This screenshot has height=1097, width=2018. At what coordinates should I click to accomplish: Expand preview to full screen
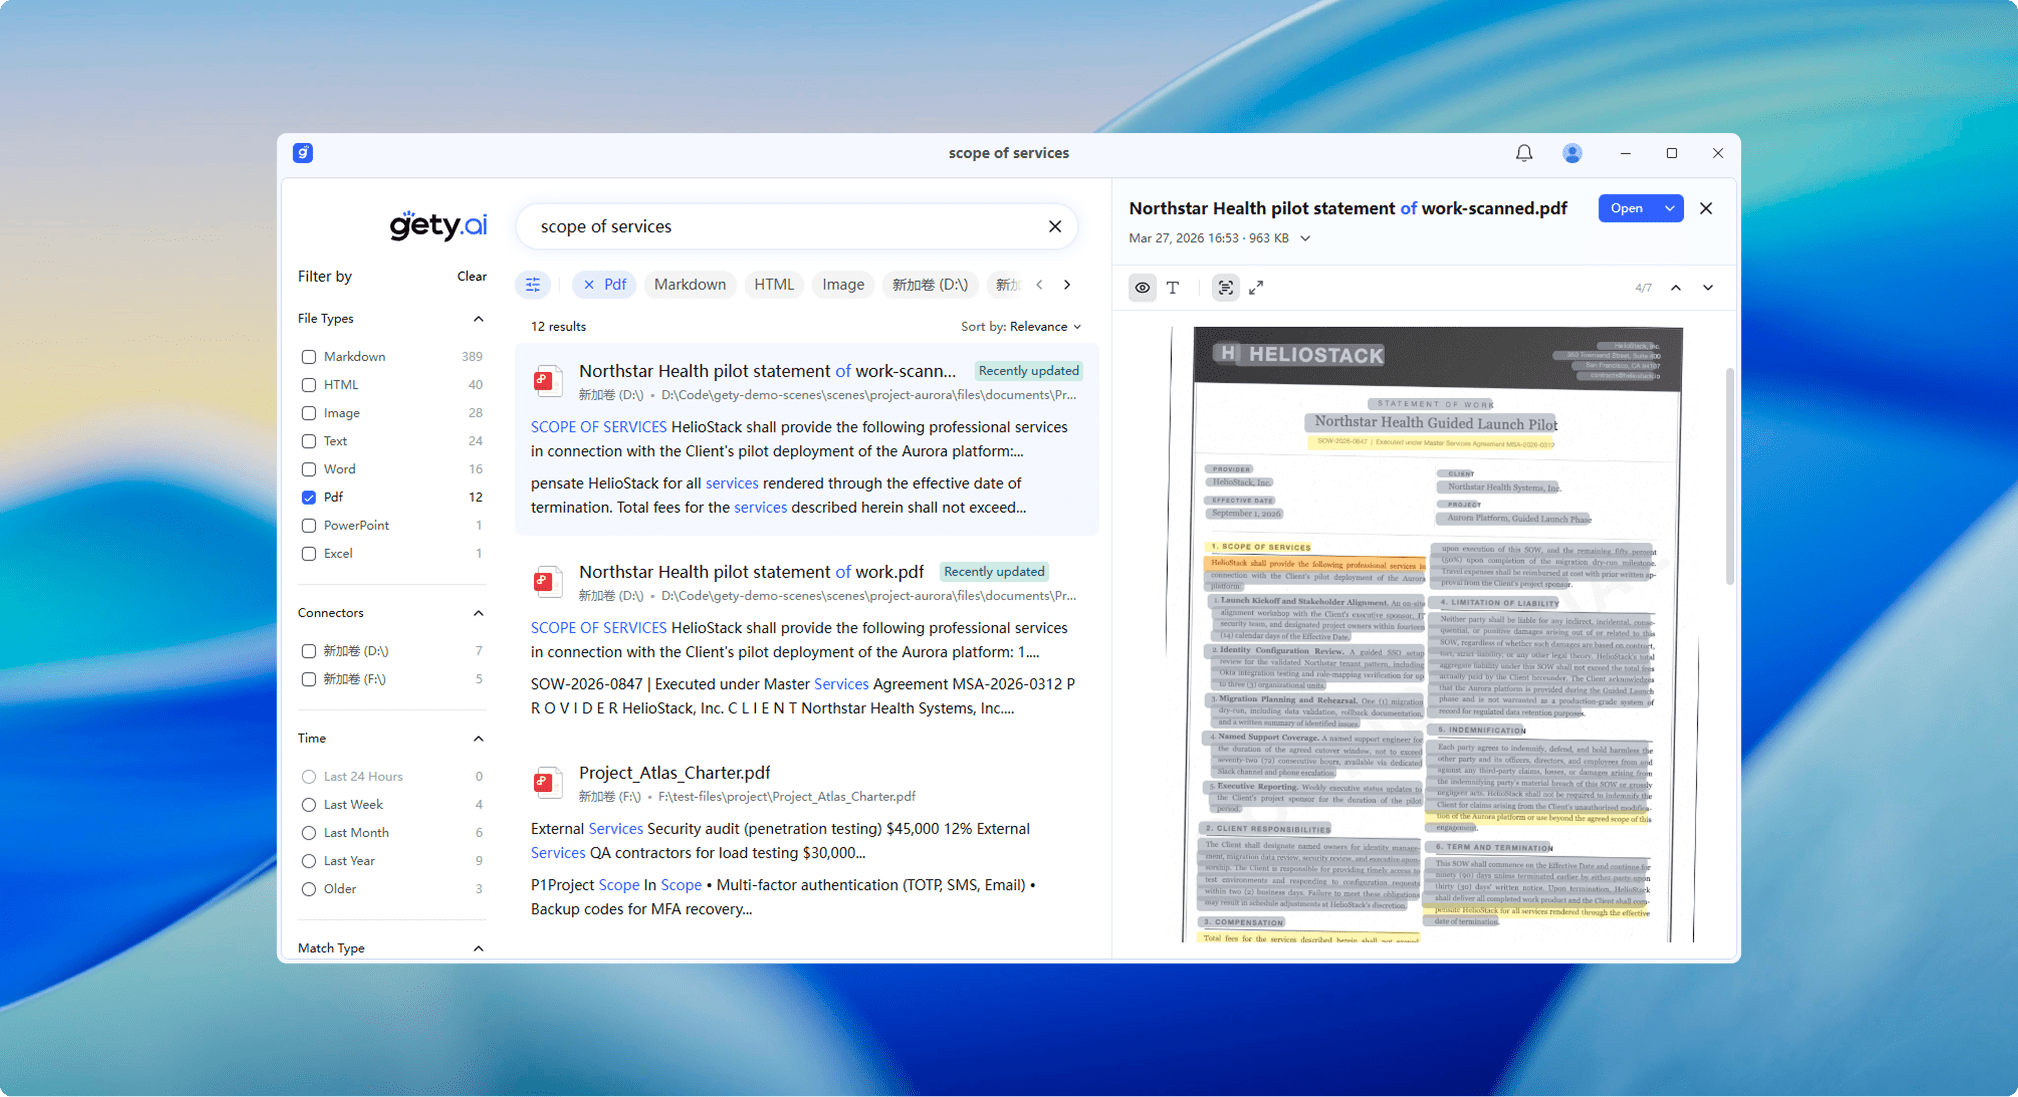[1257, 288]
